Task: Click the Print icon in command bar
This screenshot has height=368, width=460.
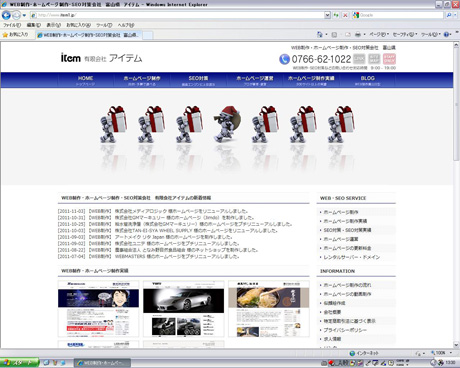Action: point(358,34)
